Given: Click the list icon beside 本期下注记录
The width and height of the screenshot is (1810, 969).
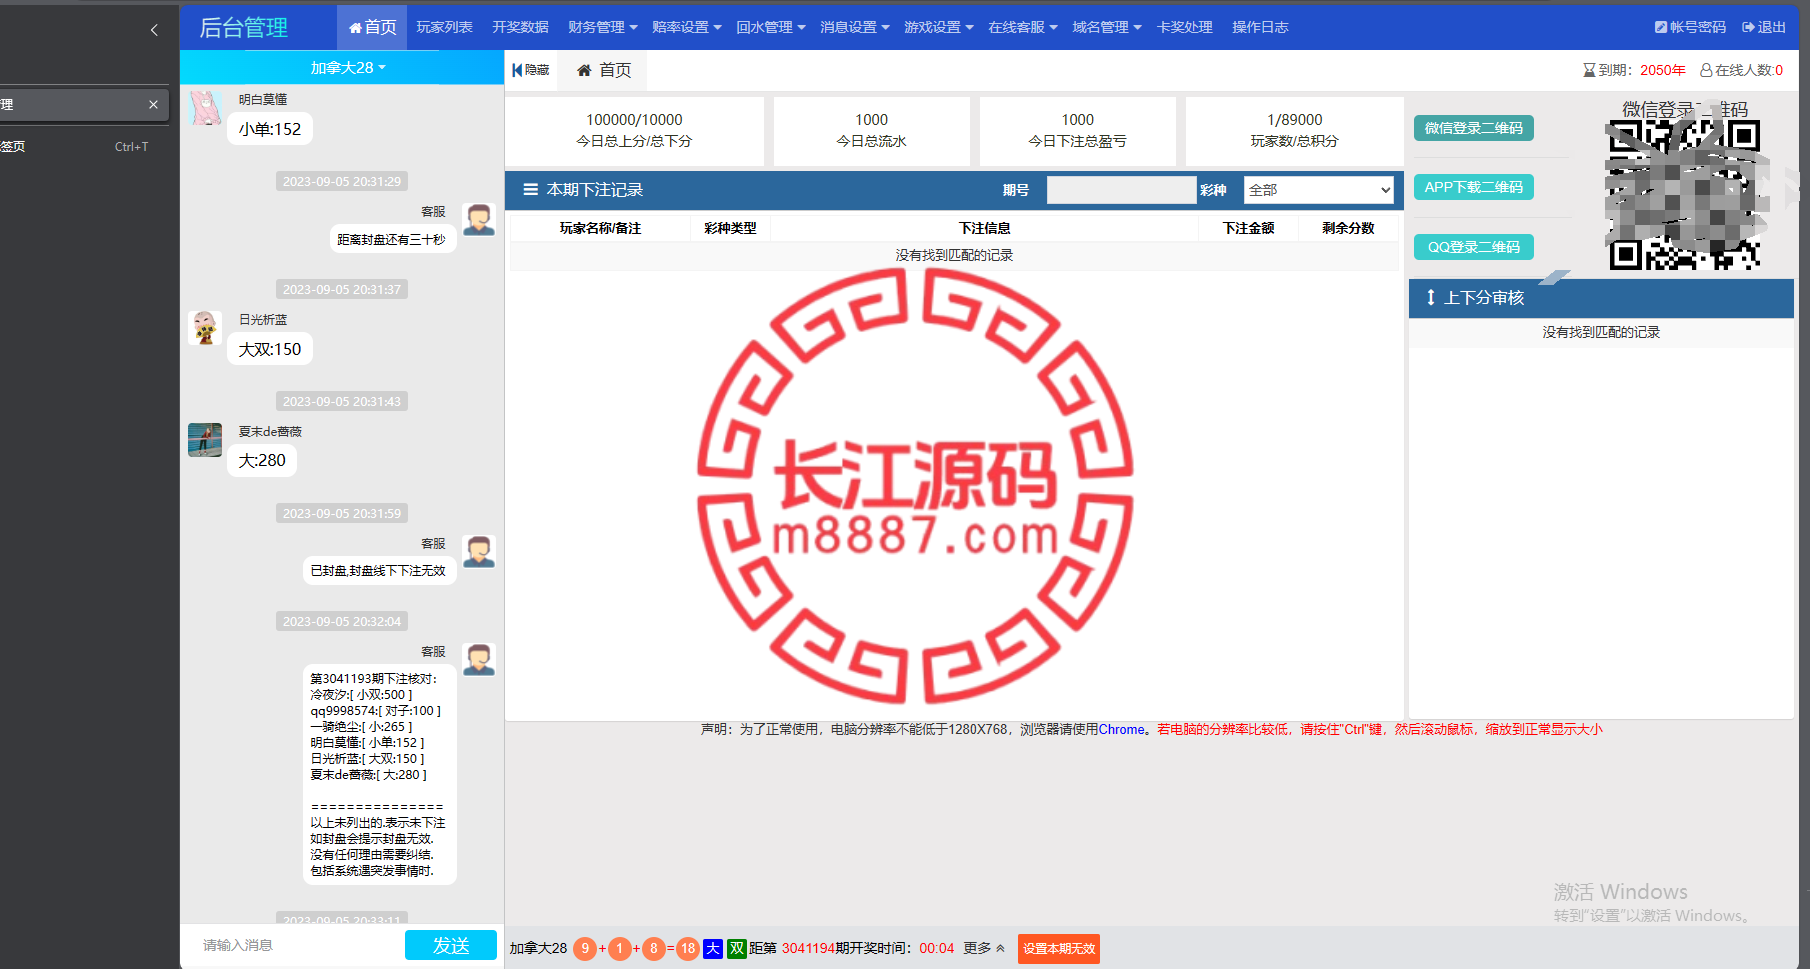Looking at the screenshot, I should pos(531,189).
